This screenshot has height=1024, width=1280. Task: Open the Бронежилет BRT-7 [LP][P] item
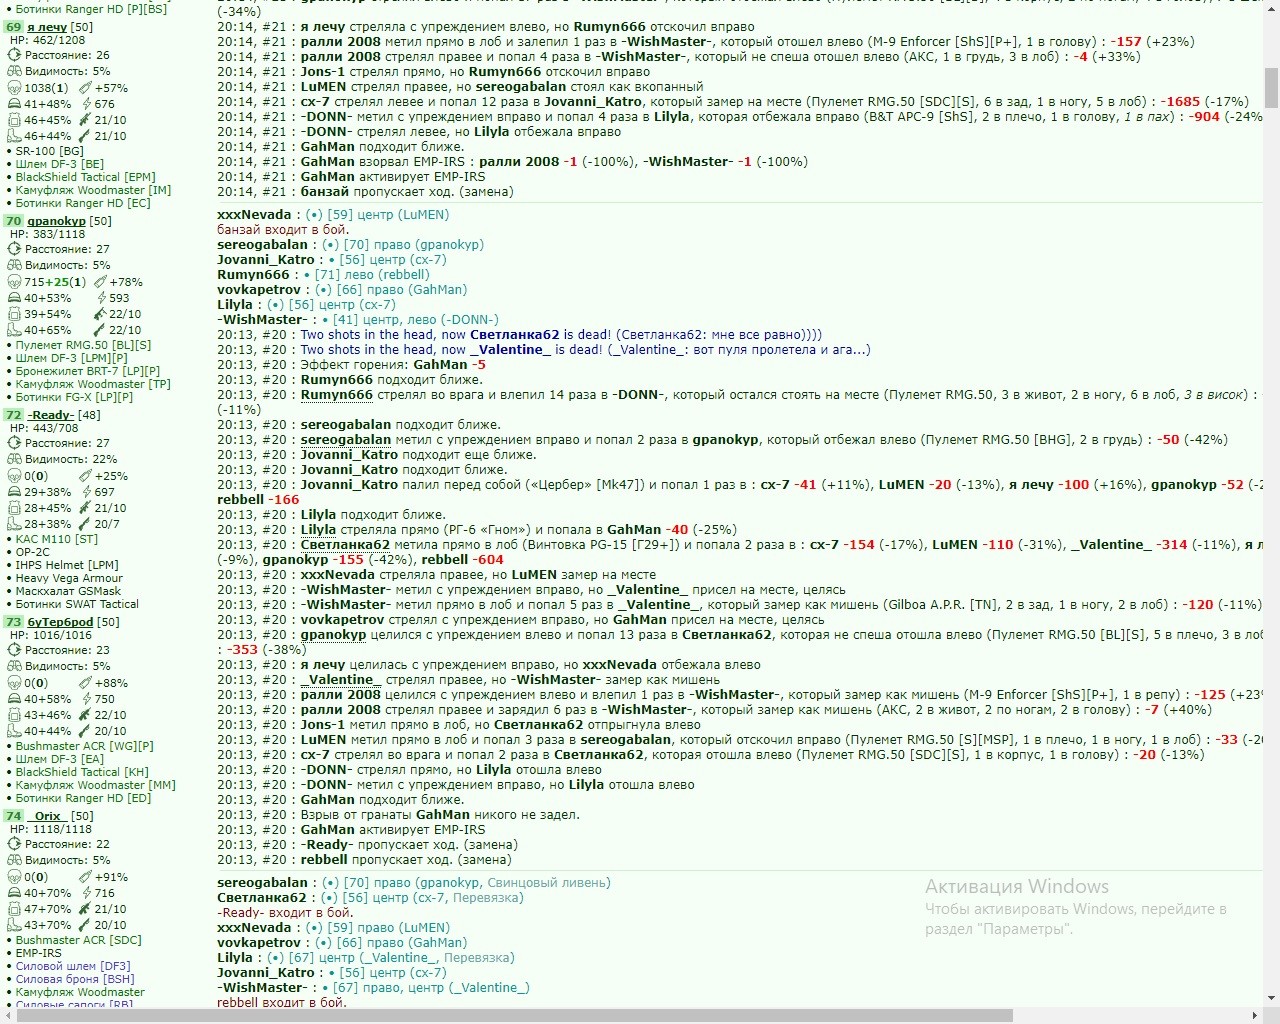88,371
